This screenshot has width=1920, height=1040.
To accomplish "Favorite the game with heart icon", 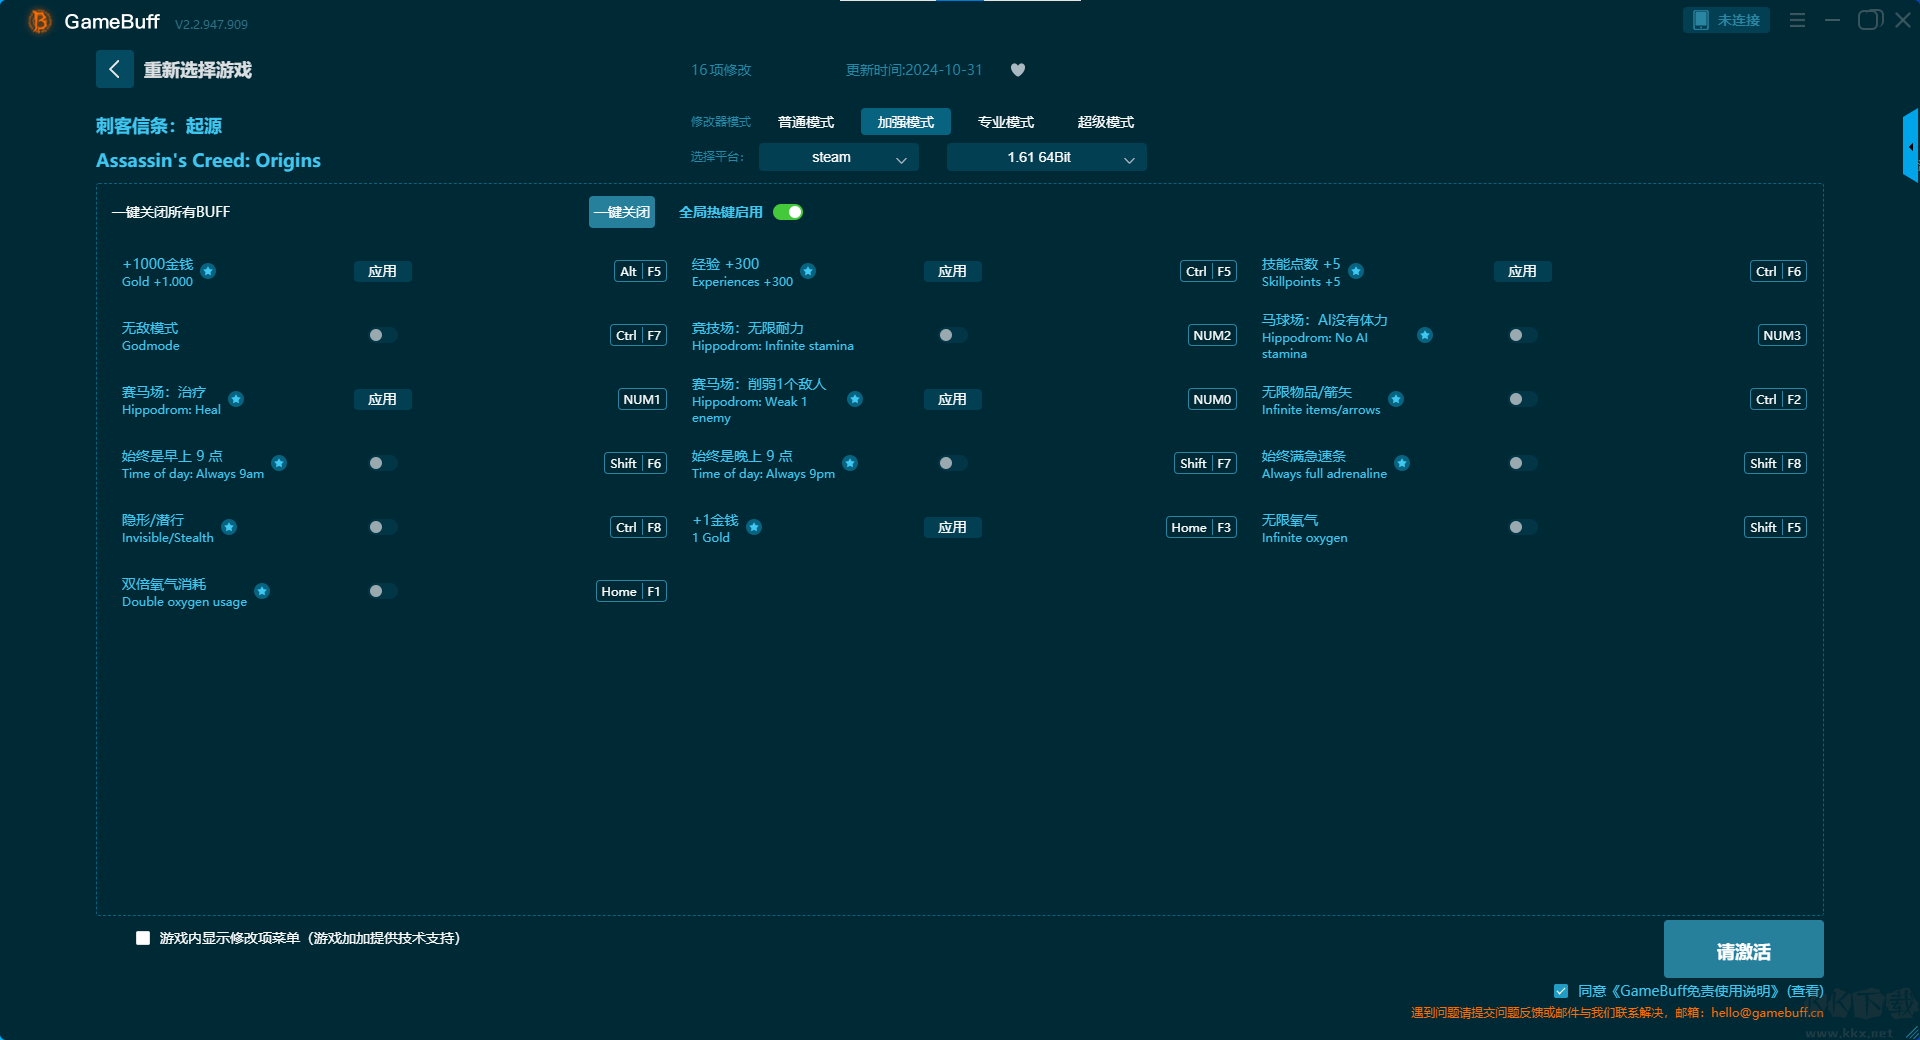I will (1018, 70).
